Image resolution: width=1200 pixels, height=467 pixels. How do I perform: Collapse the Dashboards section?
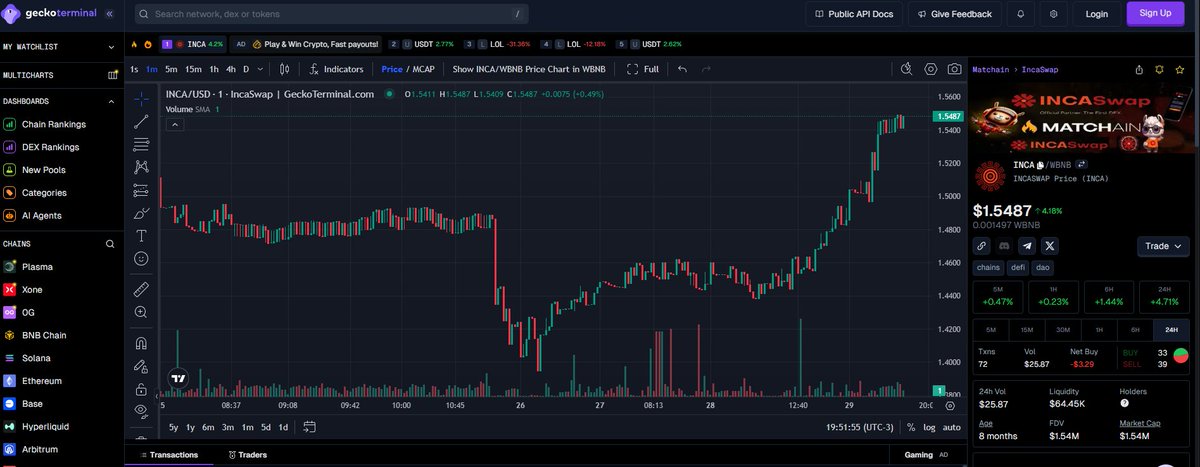coord(112,101)
